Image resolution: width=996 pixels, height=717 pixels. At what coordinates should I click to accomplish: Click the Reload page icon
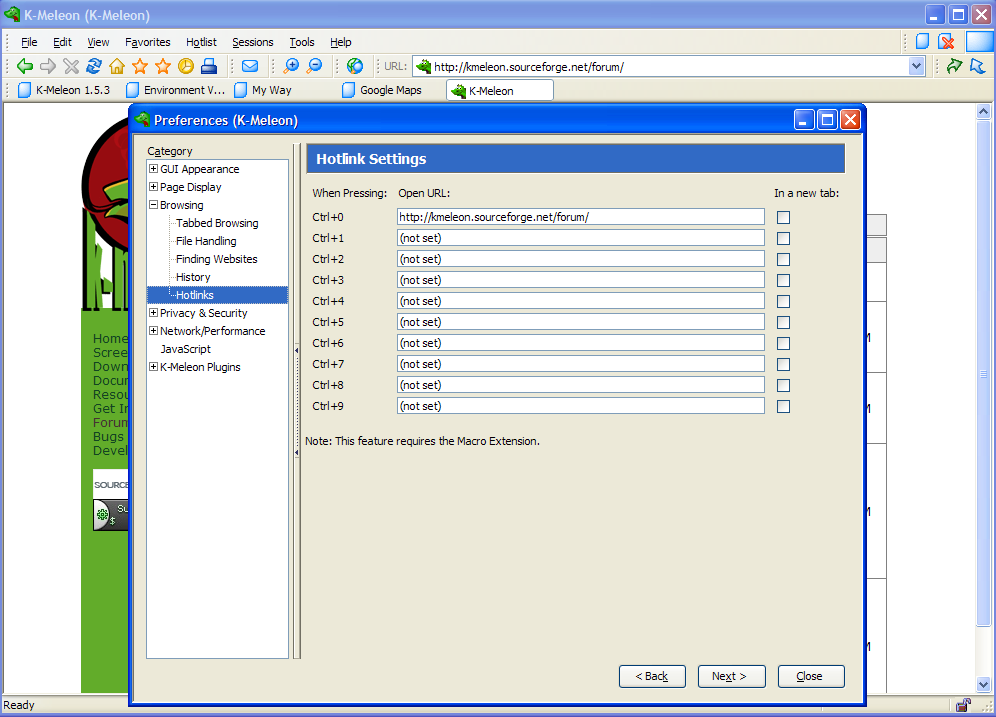(94, 66)
